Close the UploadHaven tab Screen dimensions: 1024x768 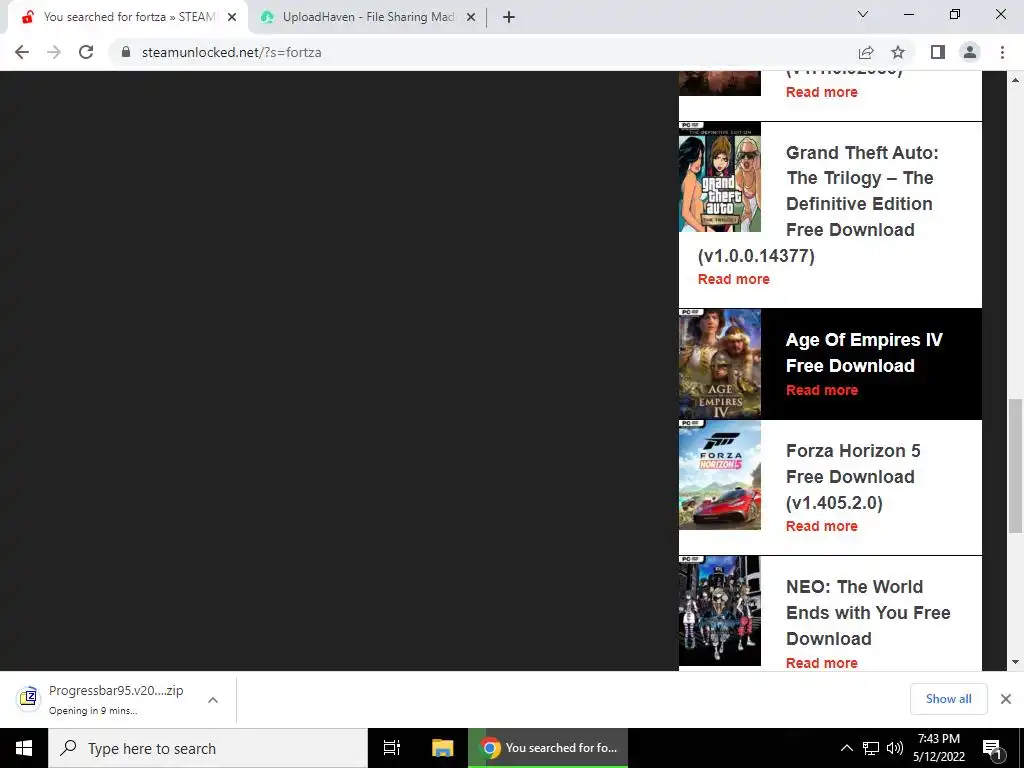tap(471, 18)
